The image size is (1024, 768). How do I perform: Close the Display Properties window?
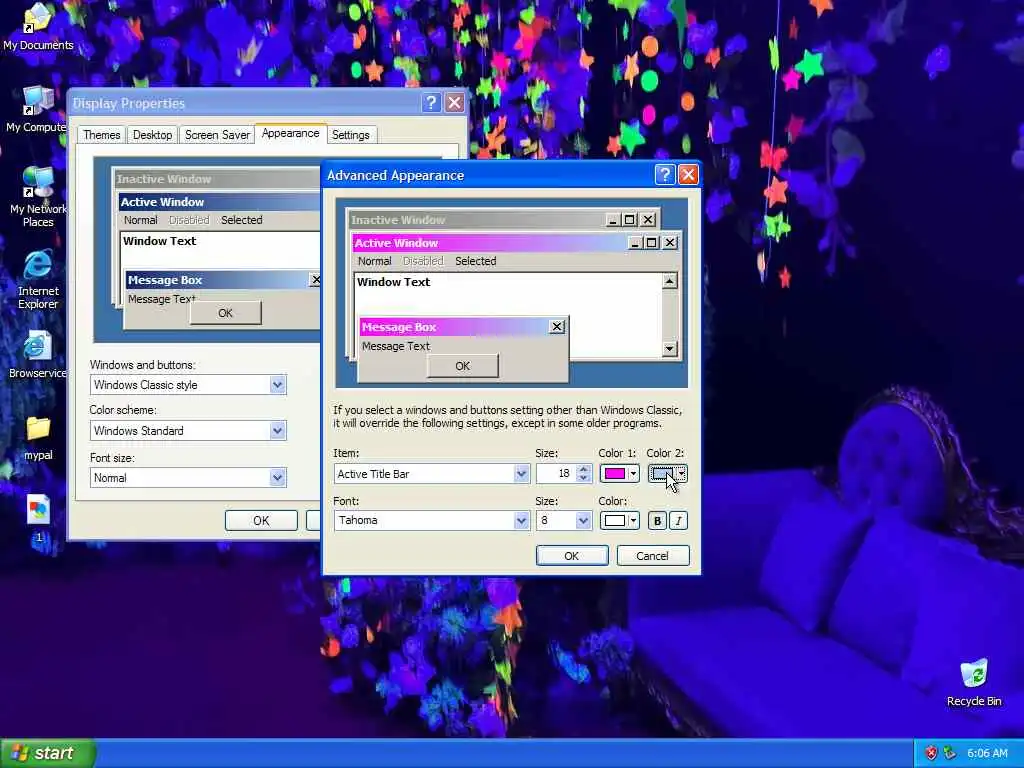point(454,103)
